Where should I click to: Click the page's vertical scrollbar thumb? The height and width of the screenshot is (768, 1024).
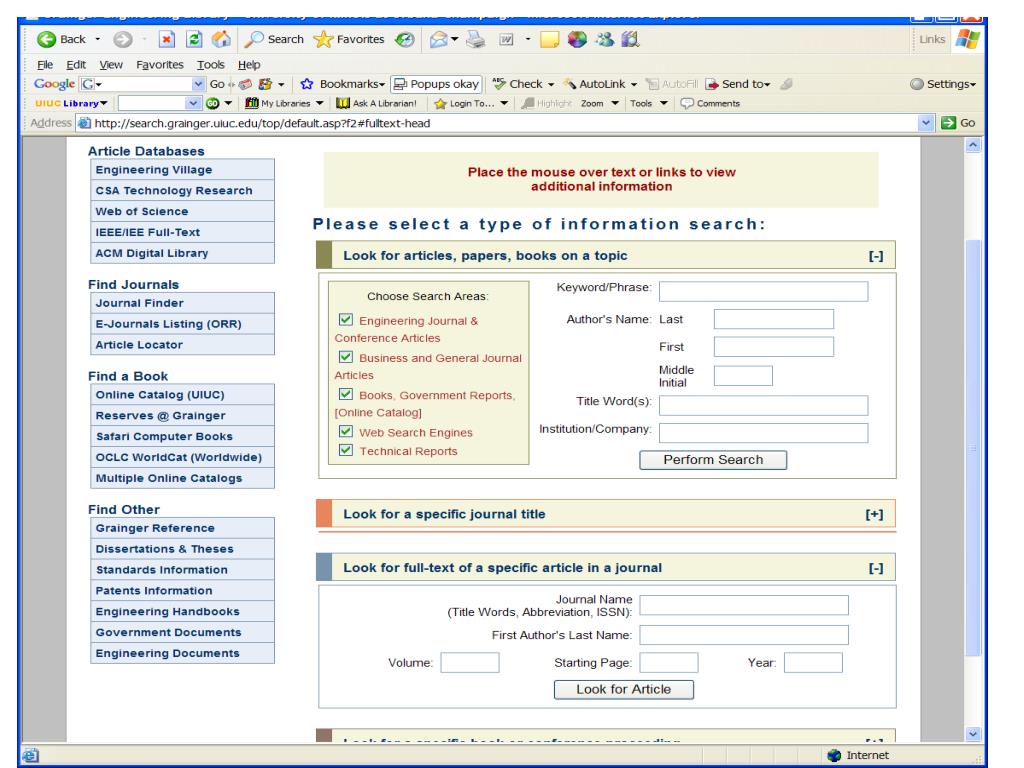[x=973, y=449]
